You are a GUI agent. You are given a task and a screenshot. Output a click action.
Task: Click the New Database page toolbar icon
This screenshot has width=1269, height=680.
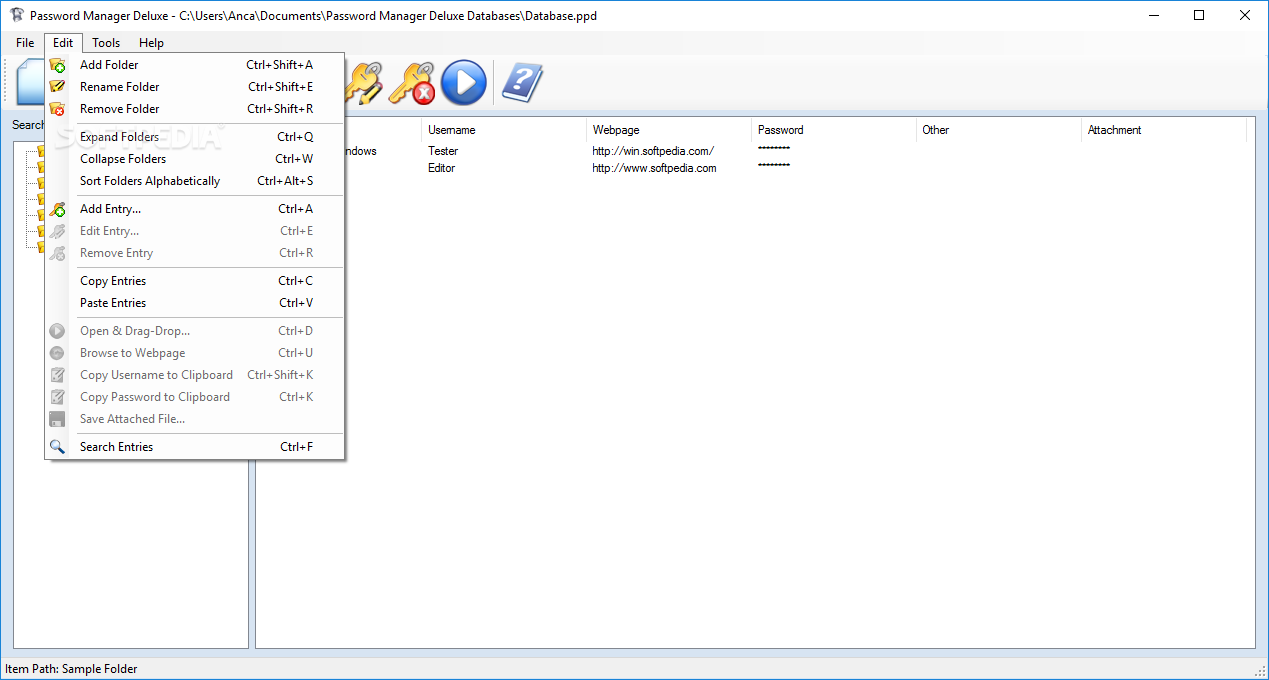coord(30,82)
